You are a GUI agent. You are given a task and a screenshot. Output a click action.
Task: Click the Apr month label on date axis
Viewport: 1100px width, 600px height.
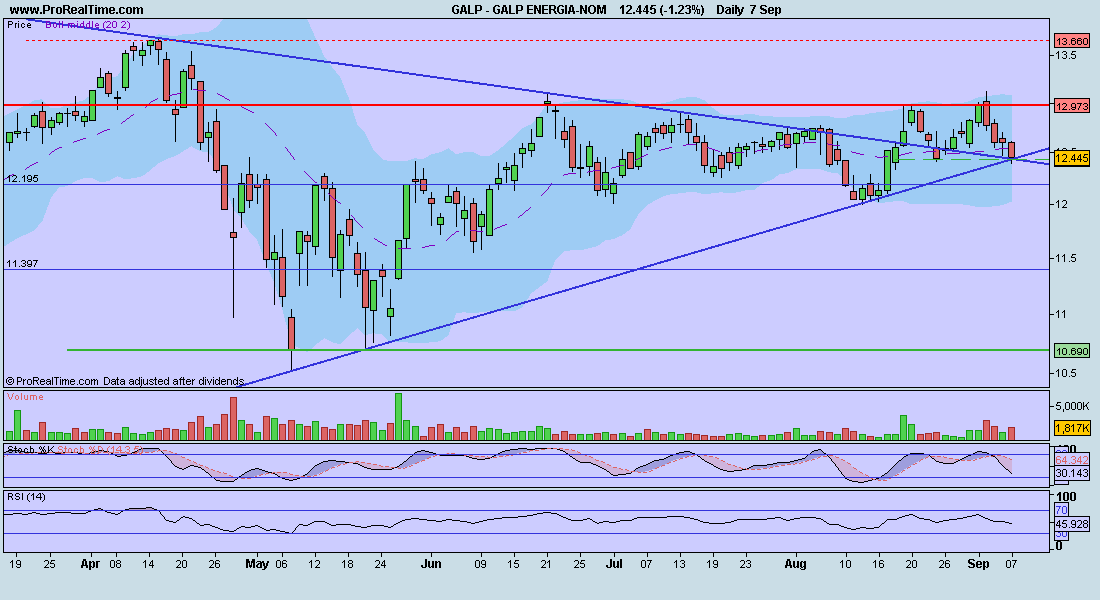click(x=90, y=564)
